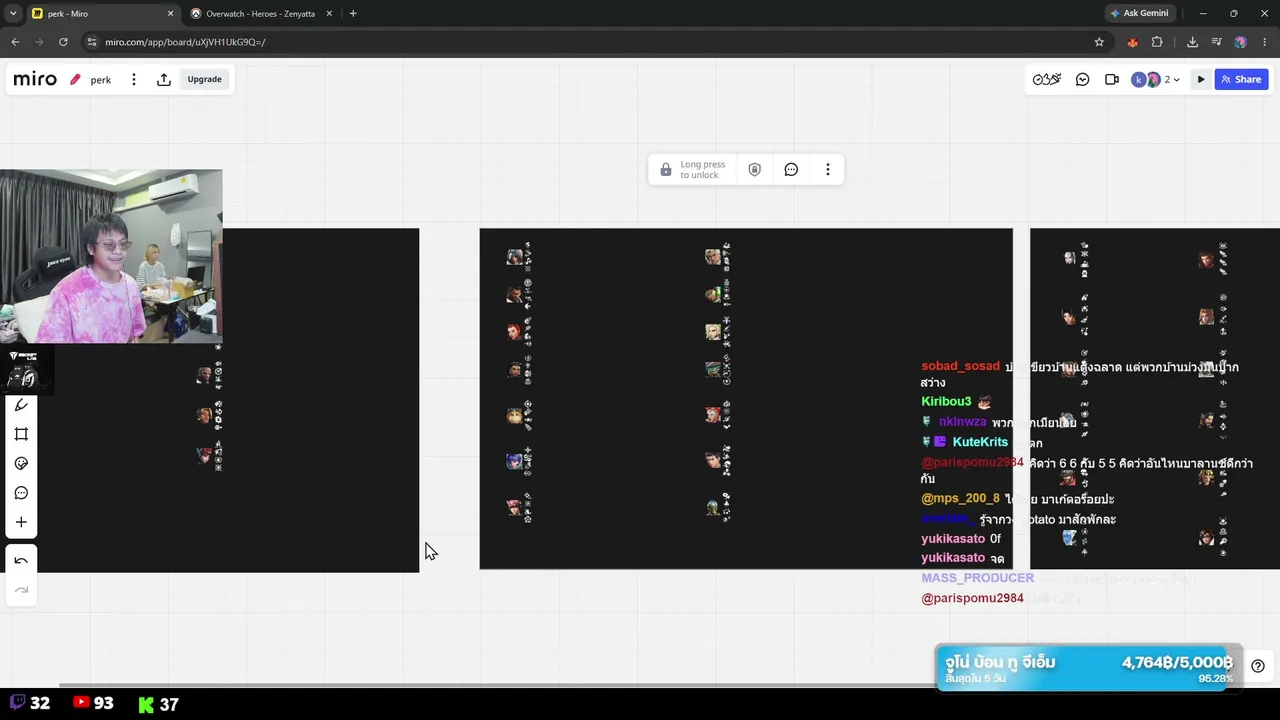1280x720 pixels.
Task: Add comment from the floating context toolbar
Action: coord(791,170)
